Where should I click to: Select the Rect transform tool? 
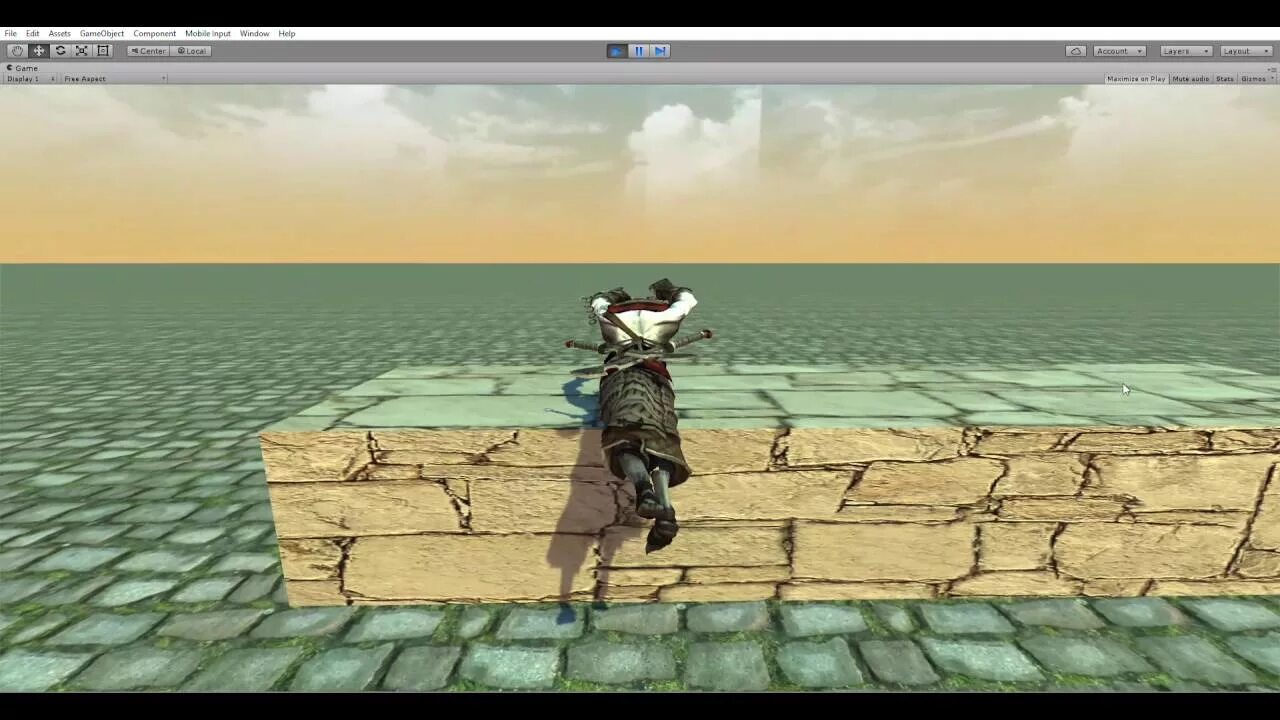pyautogui.click(x=103, y=51)
